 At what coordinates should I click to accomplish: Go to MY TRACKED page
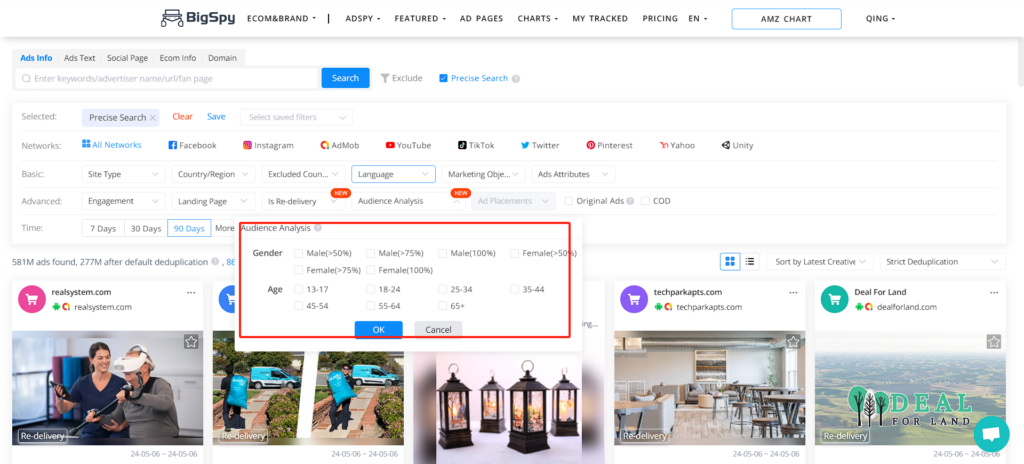coord(600,18)
